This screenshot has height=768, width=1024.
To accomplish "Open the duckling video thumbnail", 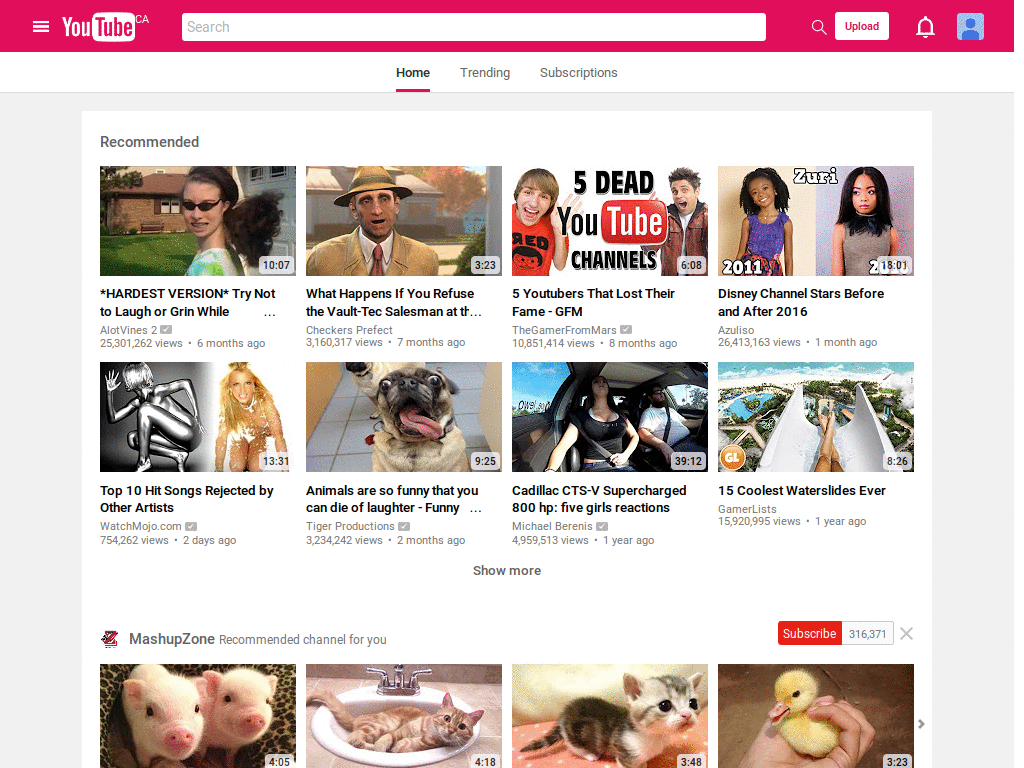I will click(x=816, y=716).
